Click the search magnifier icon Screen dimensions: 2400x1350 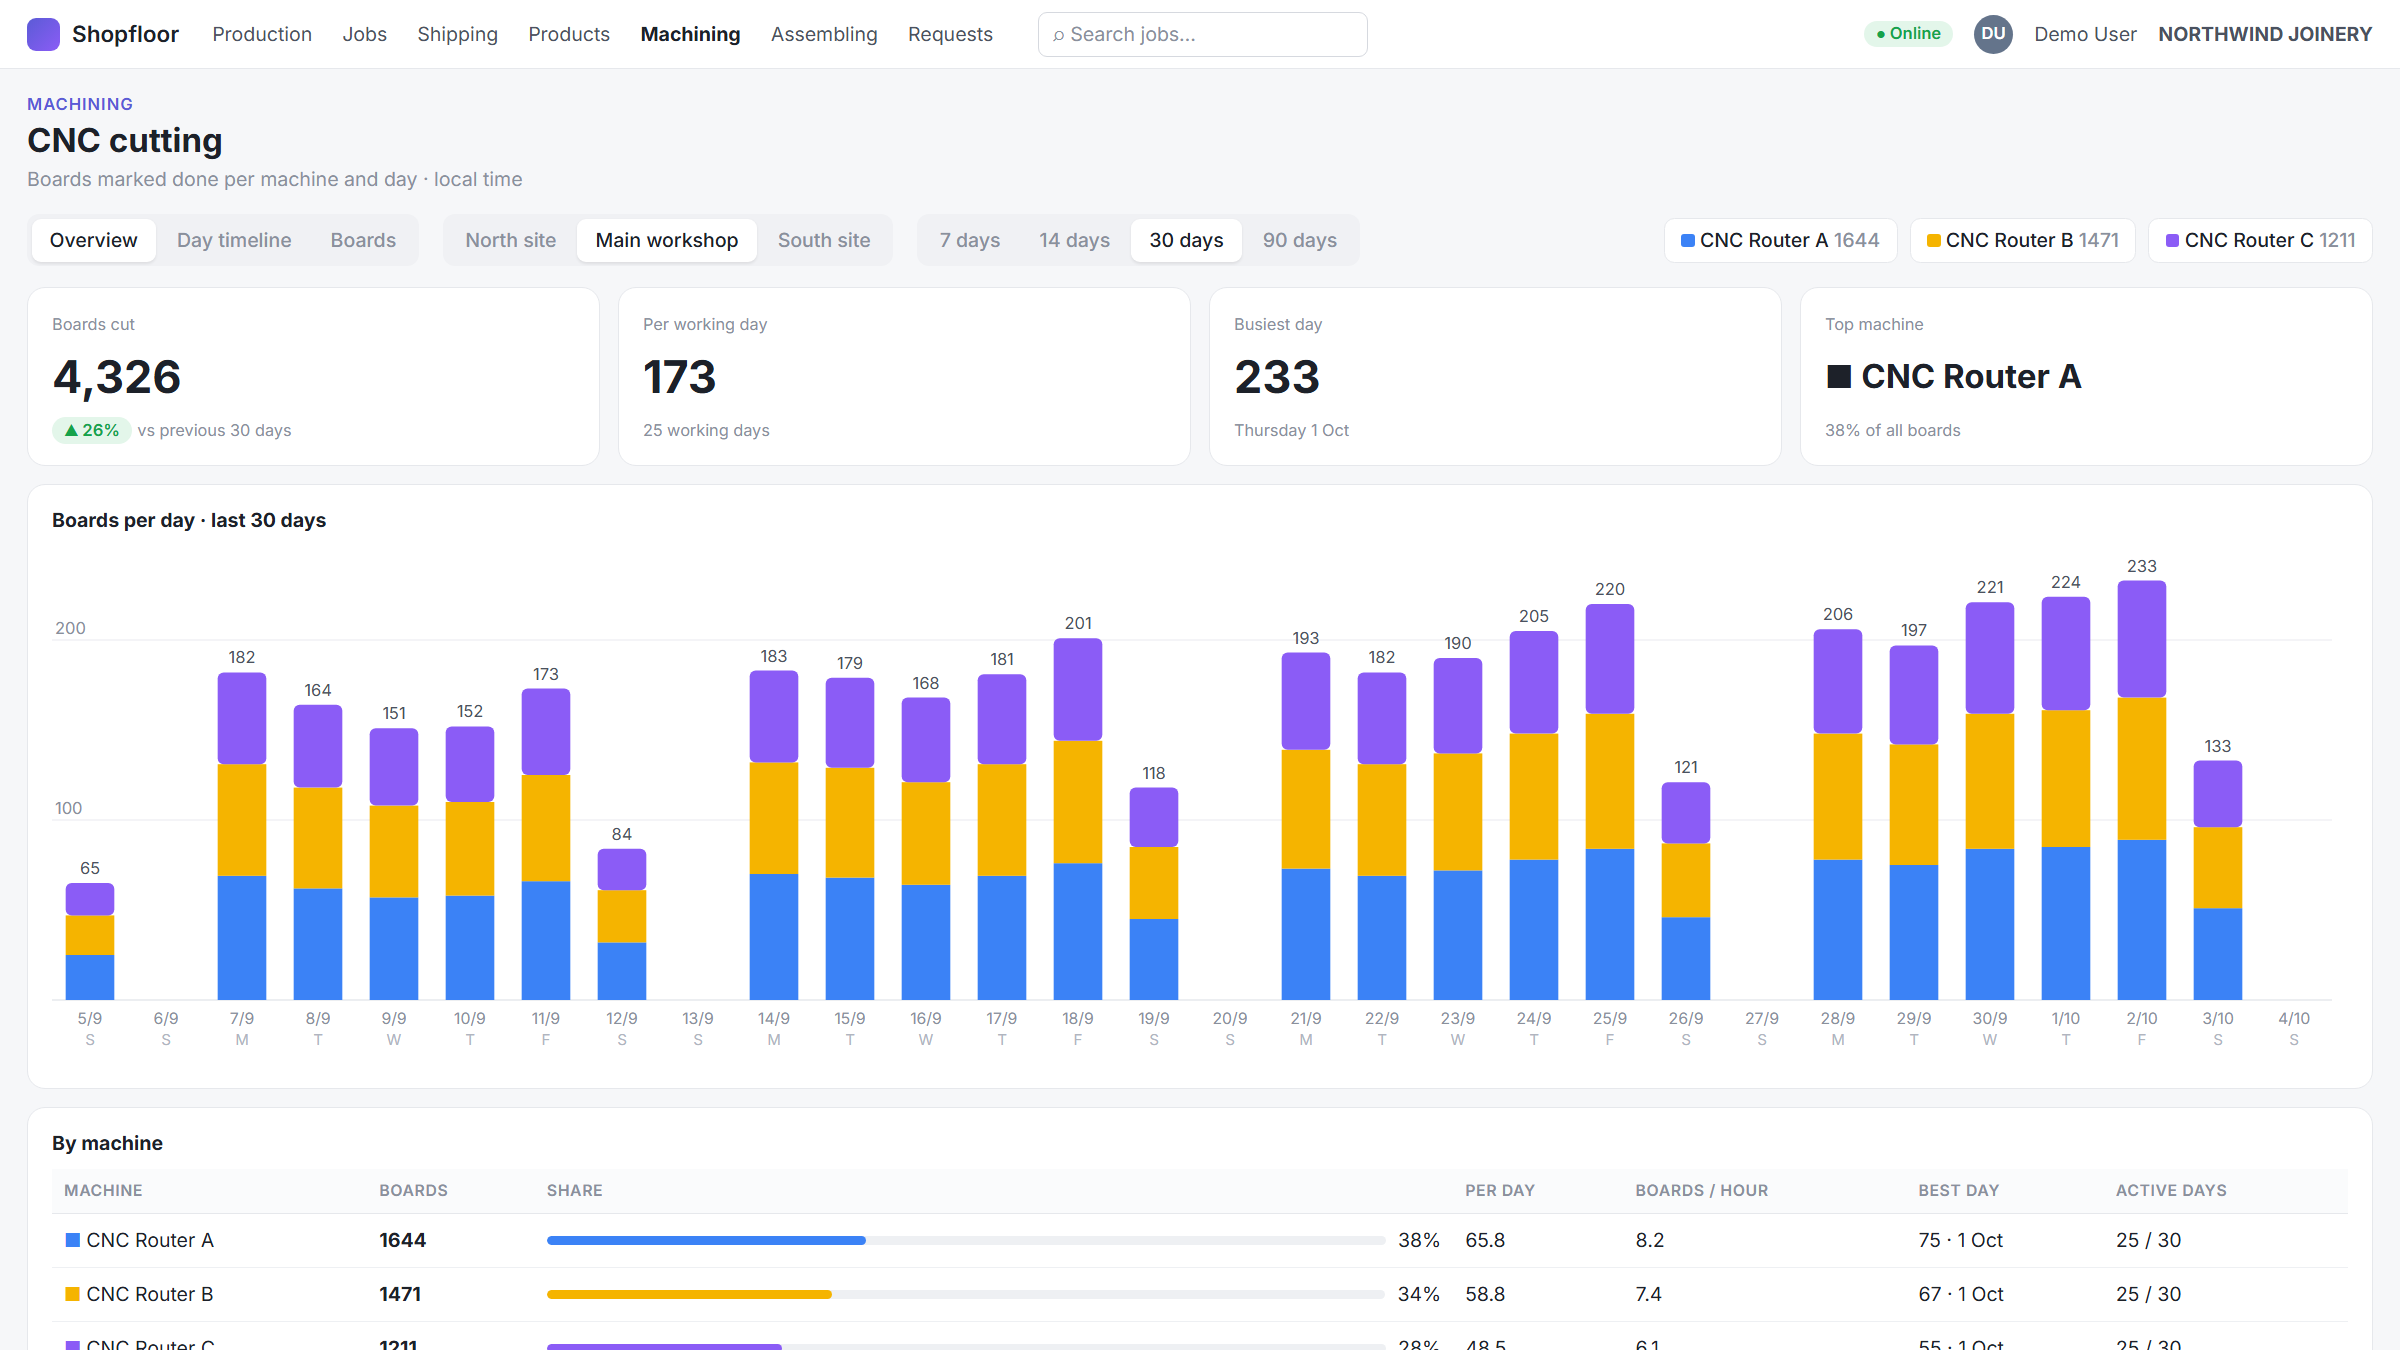click(x=1058, y=35)
